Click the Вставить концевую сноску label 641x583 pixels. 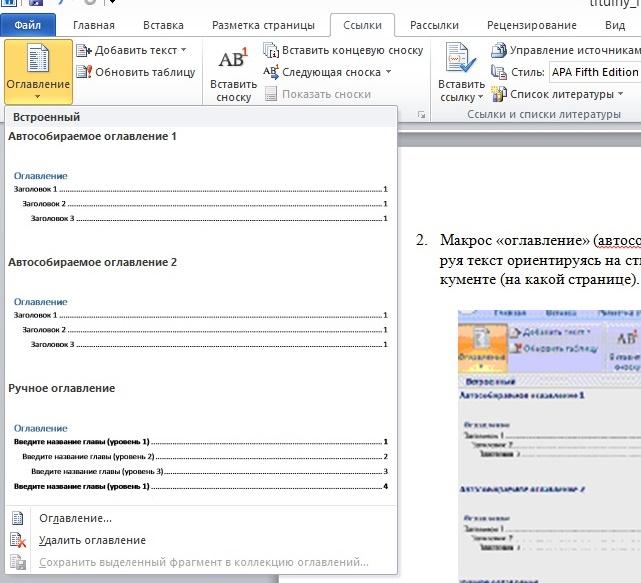pos(352,50)
